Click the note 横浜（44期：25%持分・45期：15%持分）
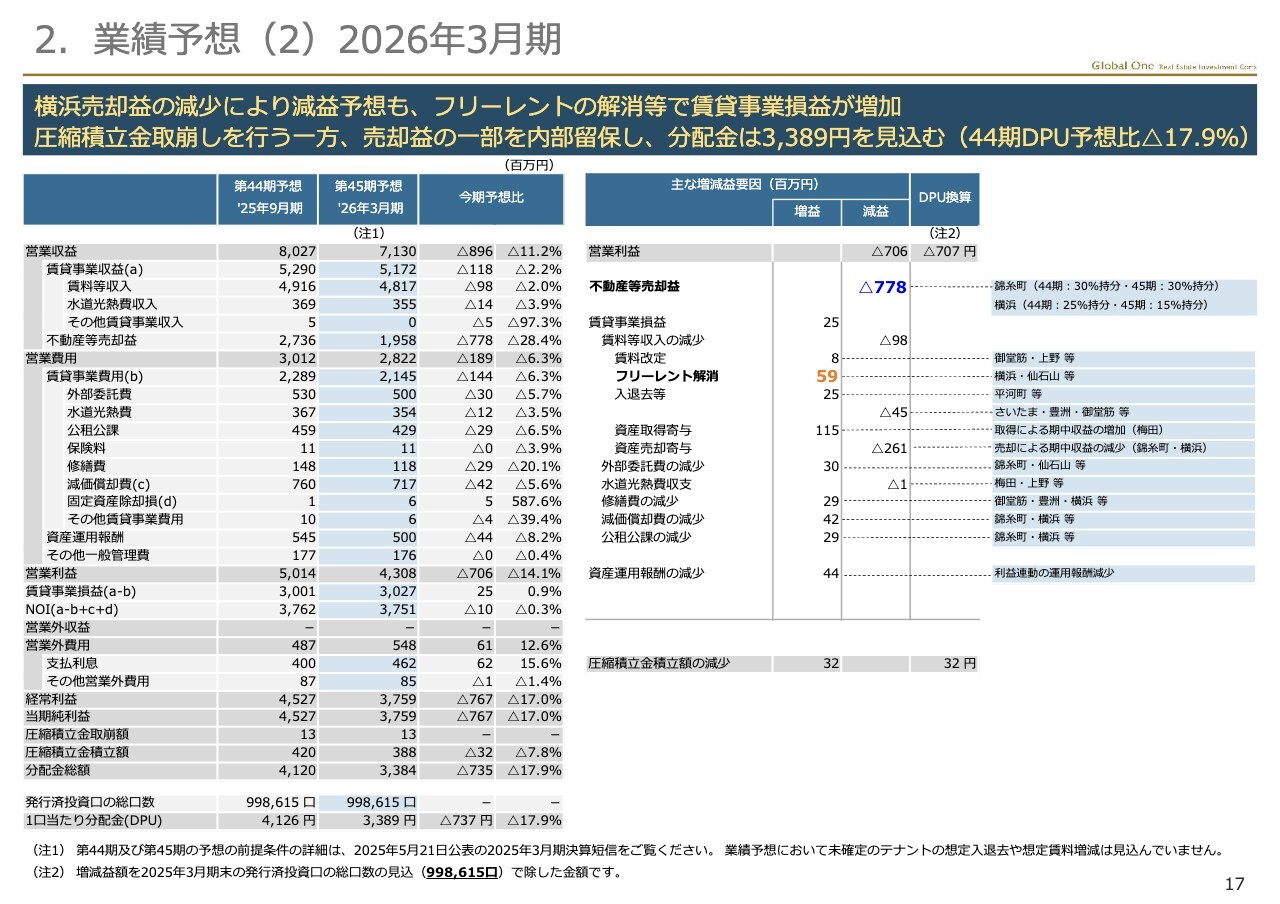 (1101, 305)
